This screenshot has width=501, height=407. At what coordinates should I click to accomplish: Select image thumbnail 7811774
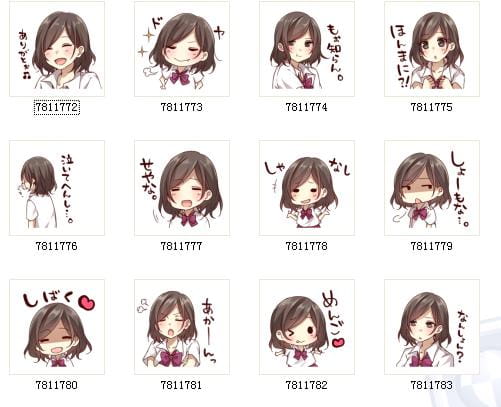(x=307, y=49)
